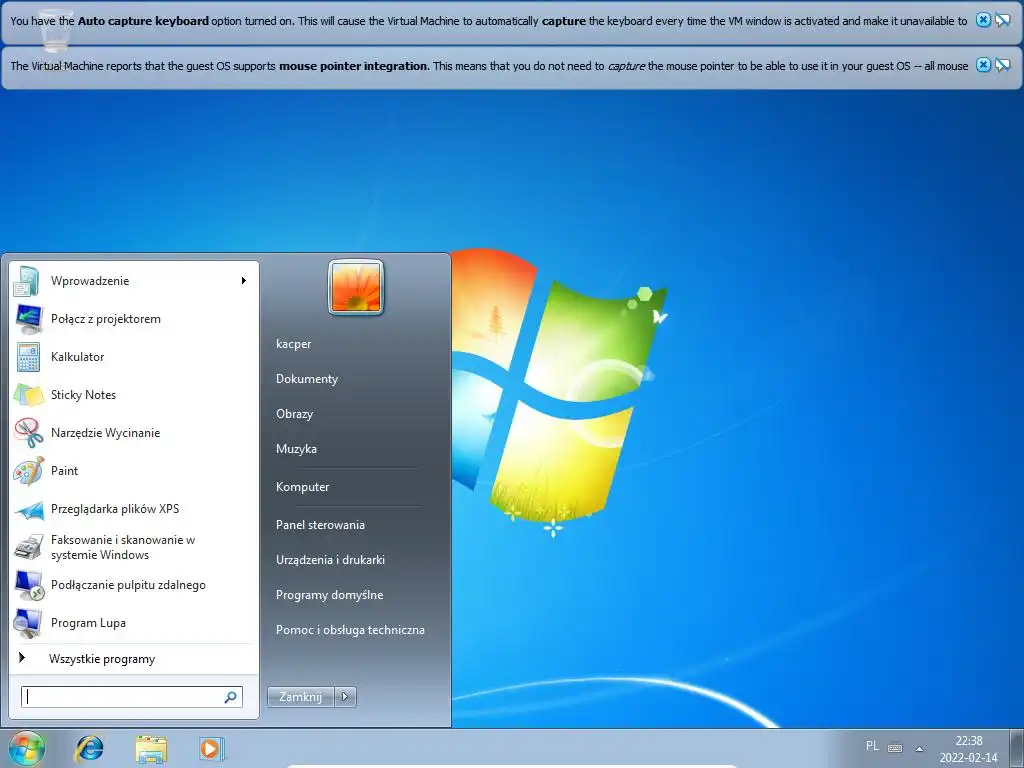This screenshot has height=768, width=1024.
Task: Click the search magnifier icon in Start menu
Action: tap(231, 697)
